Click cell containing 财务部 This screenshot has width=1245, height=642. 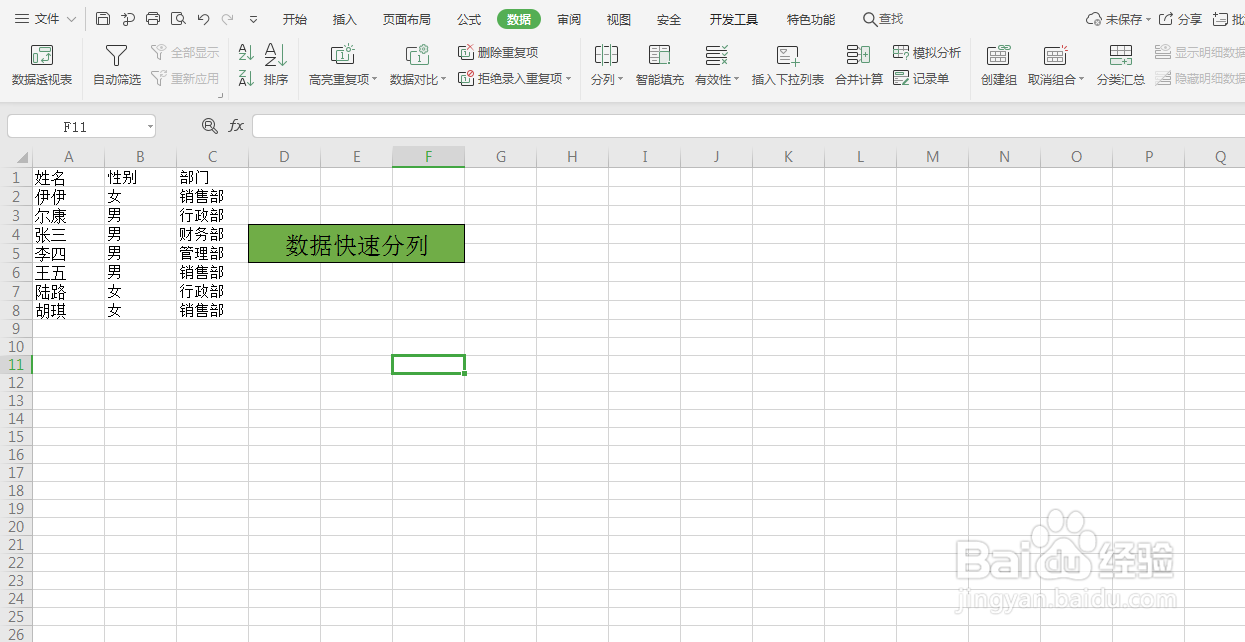[x=212, y=234]
